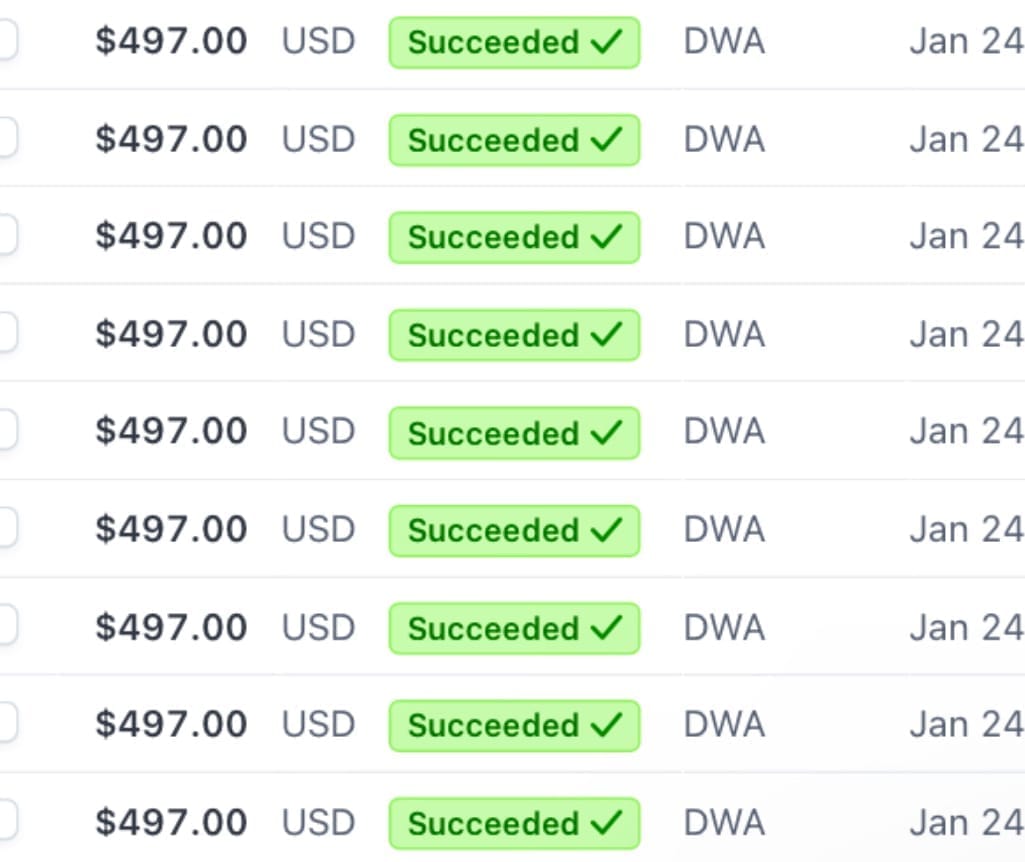Click the Succeeded status badge in the seventh row
Screen dimensions: 1025x862
pyautogui.click(x=514, y=628)
